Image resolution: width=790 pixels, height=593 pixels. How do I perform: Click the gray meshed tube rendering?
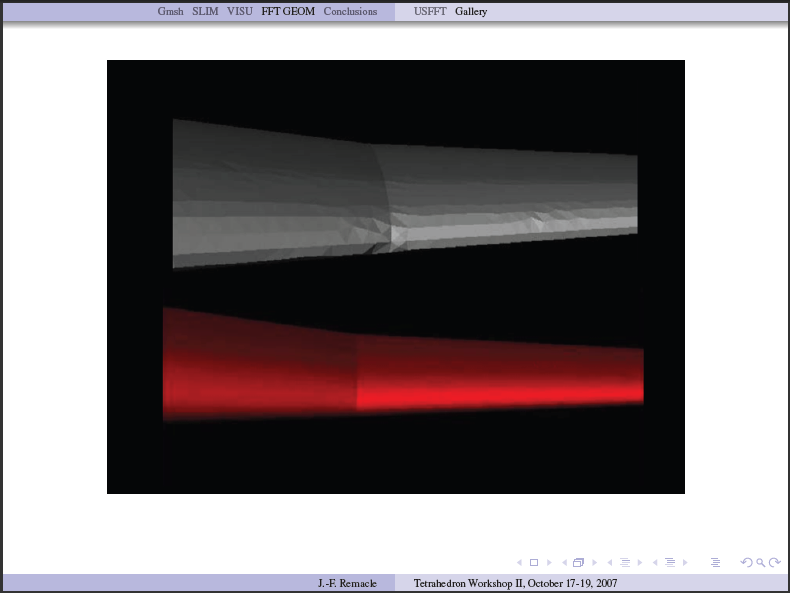pos(405,194)
